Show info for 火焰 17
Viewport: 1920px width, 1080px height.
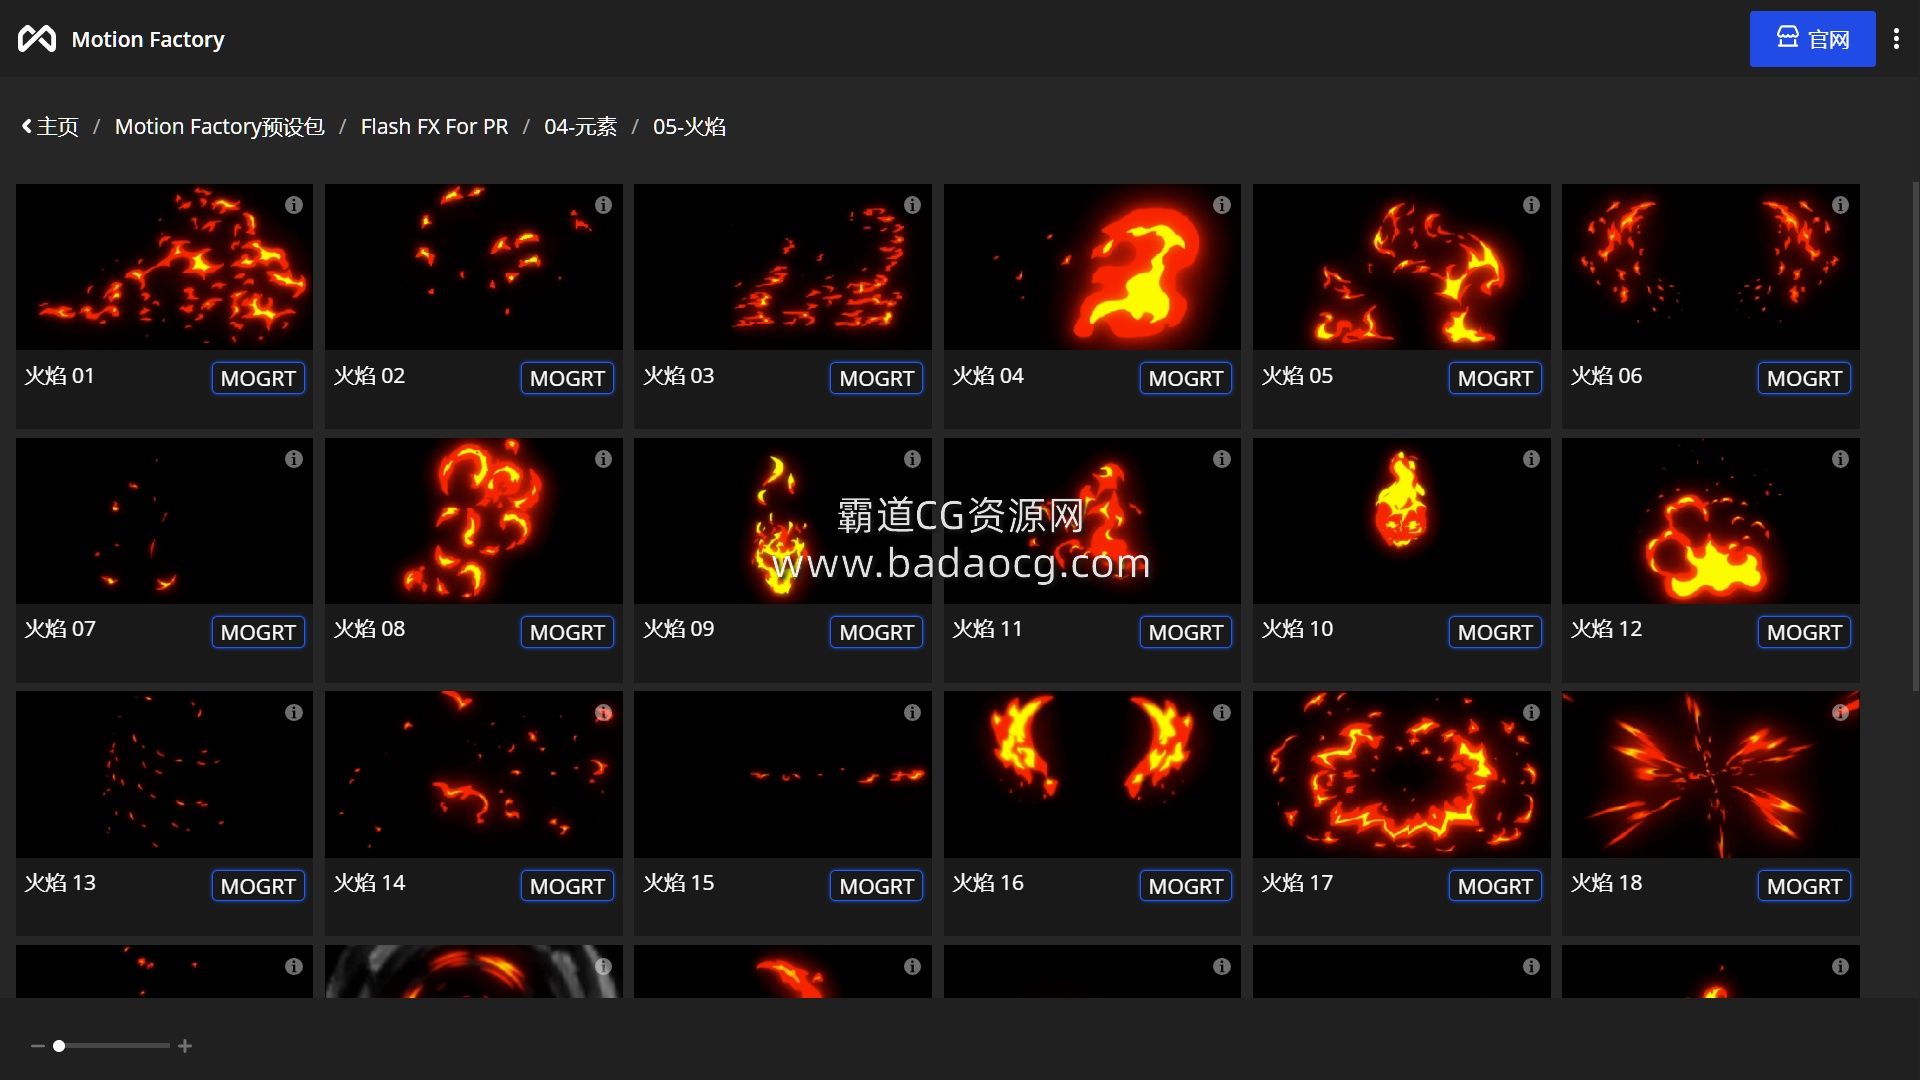tap(1531, 713)
